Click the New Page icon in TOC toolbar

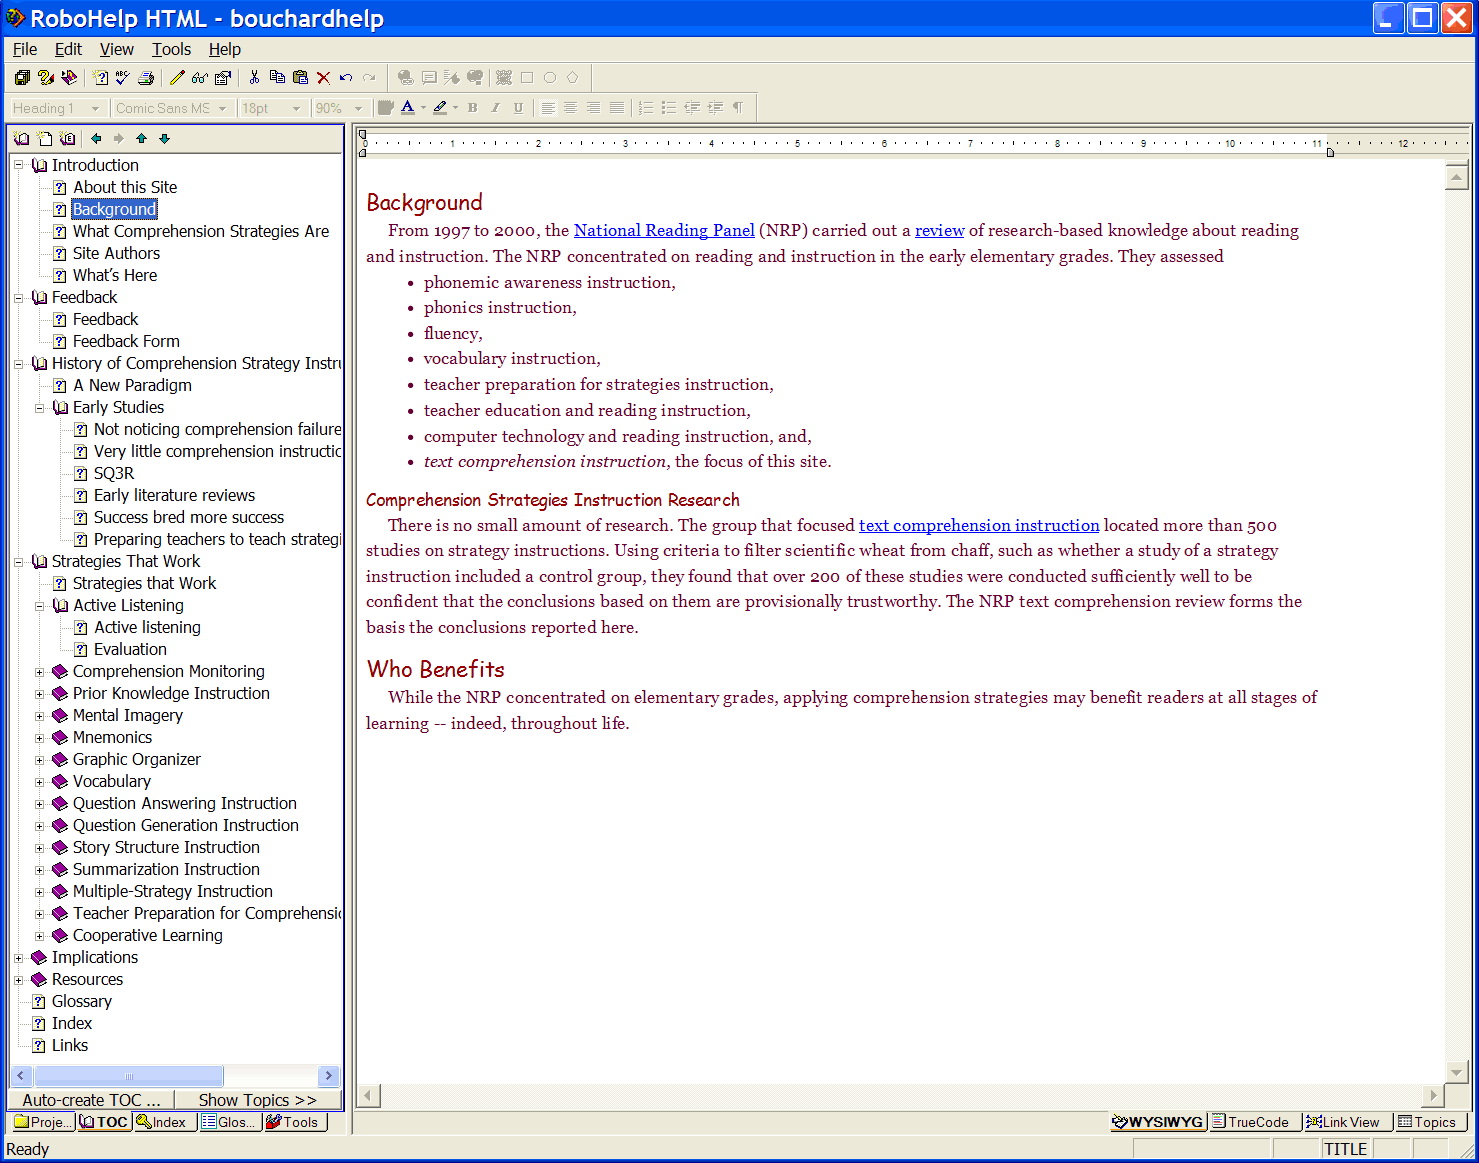coord(45,138)
